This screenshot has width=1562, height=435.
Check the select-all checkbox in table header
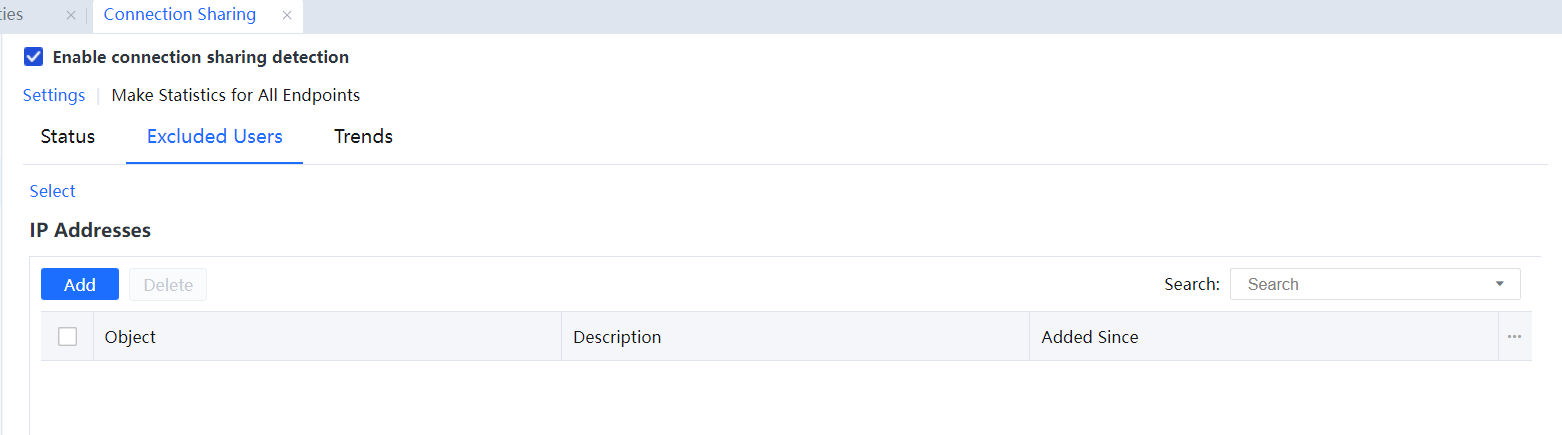[67, 337]
